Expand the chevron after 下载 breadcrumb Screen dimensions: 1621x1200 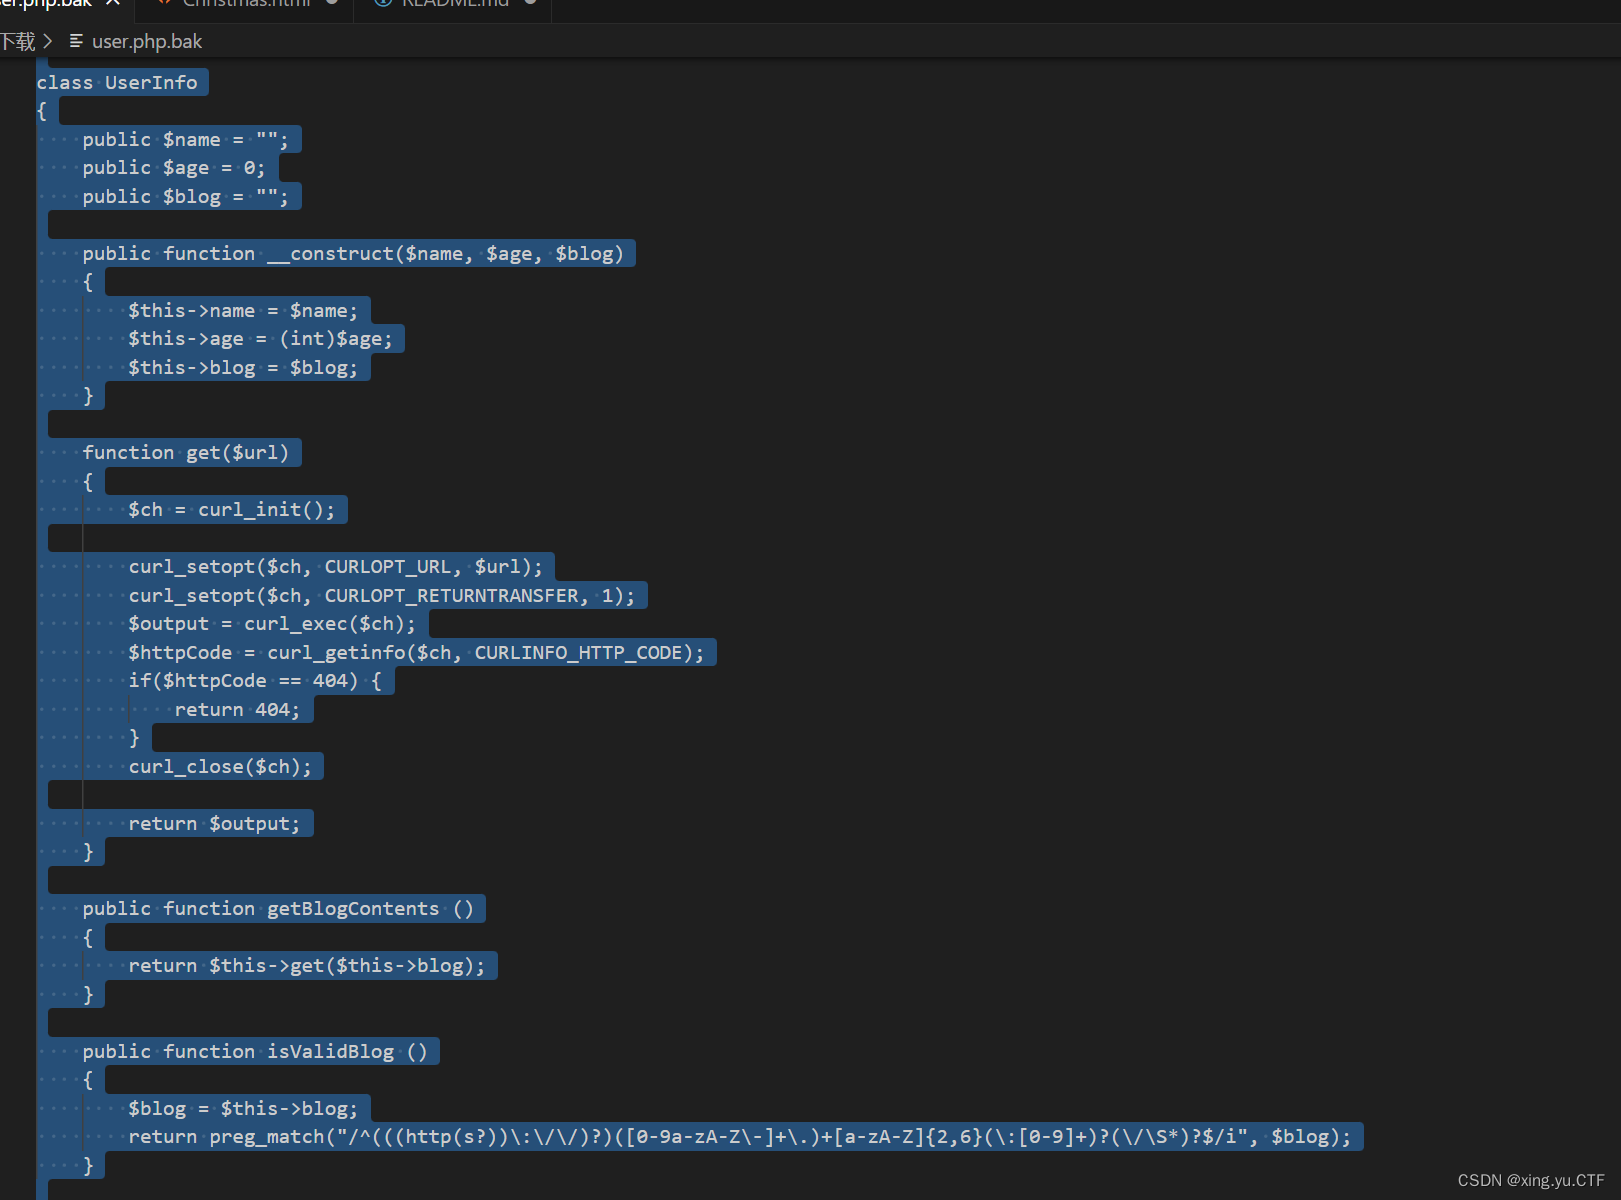(x=47, y=41)
